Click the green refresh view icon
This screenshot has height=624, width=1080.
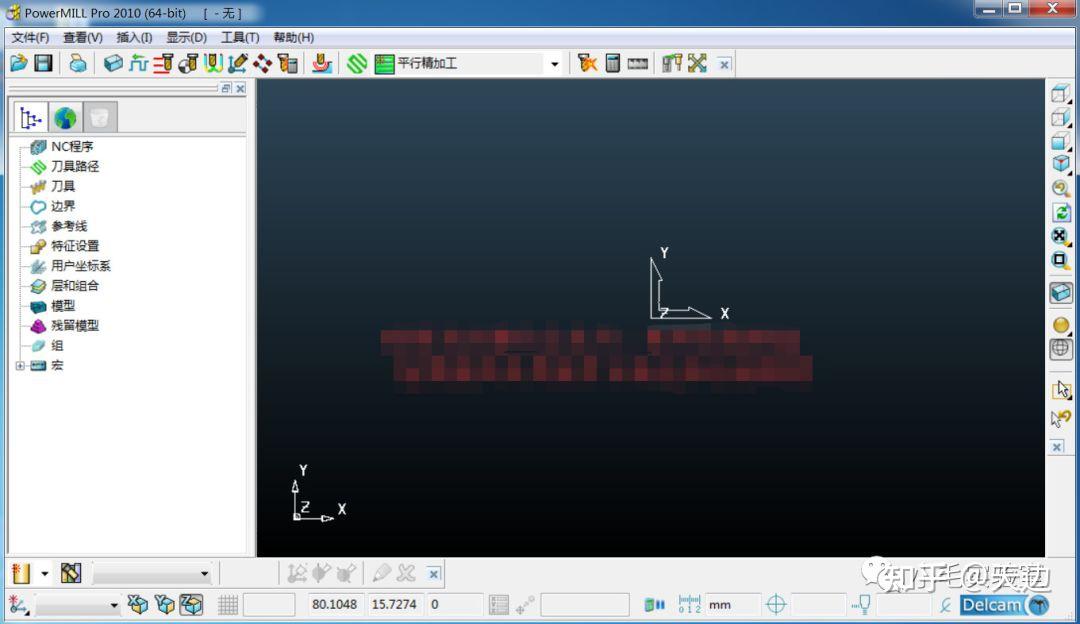(1060, 212)
